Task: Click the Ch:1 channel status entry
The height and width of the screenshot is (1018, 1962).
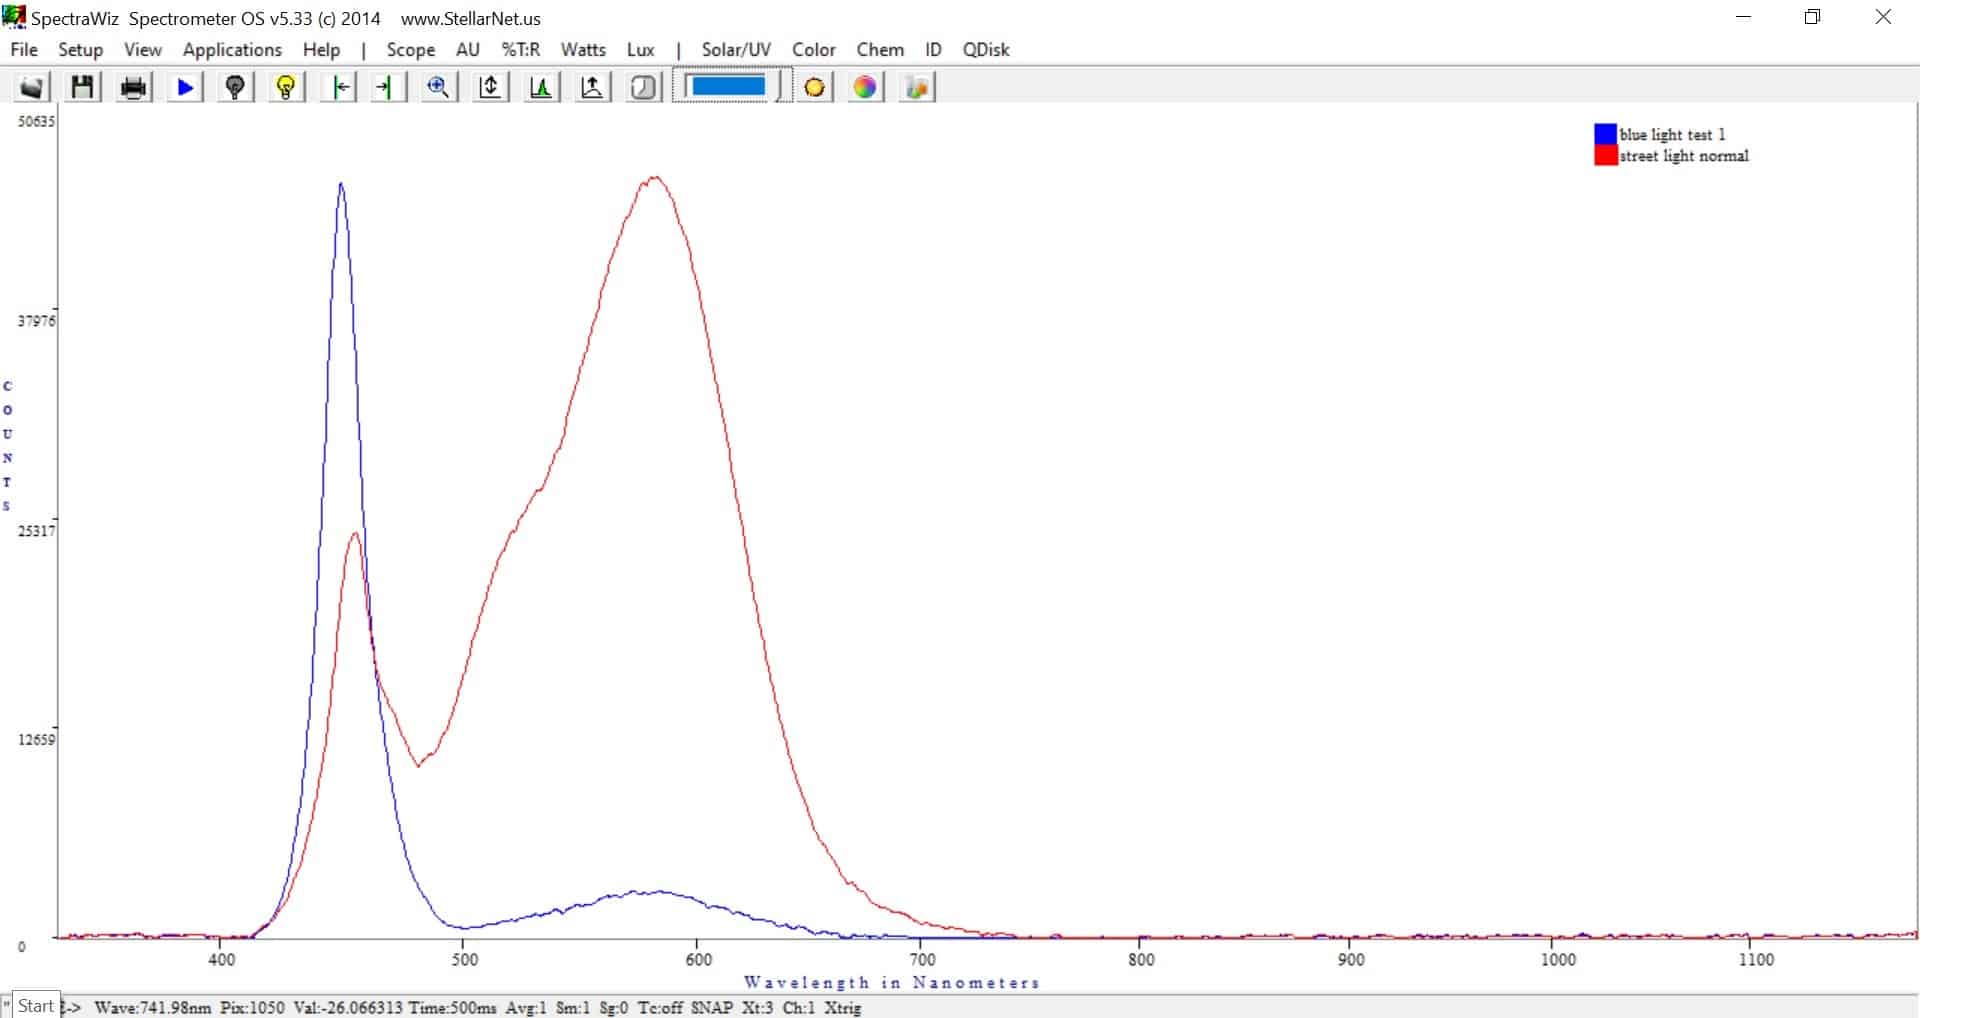Action: (x=799, y=1008)
